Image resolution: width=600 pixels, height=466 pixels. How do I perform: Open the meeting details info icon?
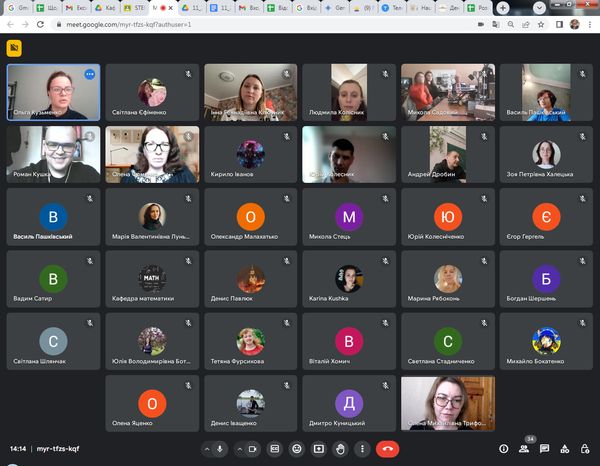tap(503, 449)
